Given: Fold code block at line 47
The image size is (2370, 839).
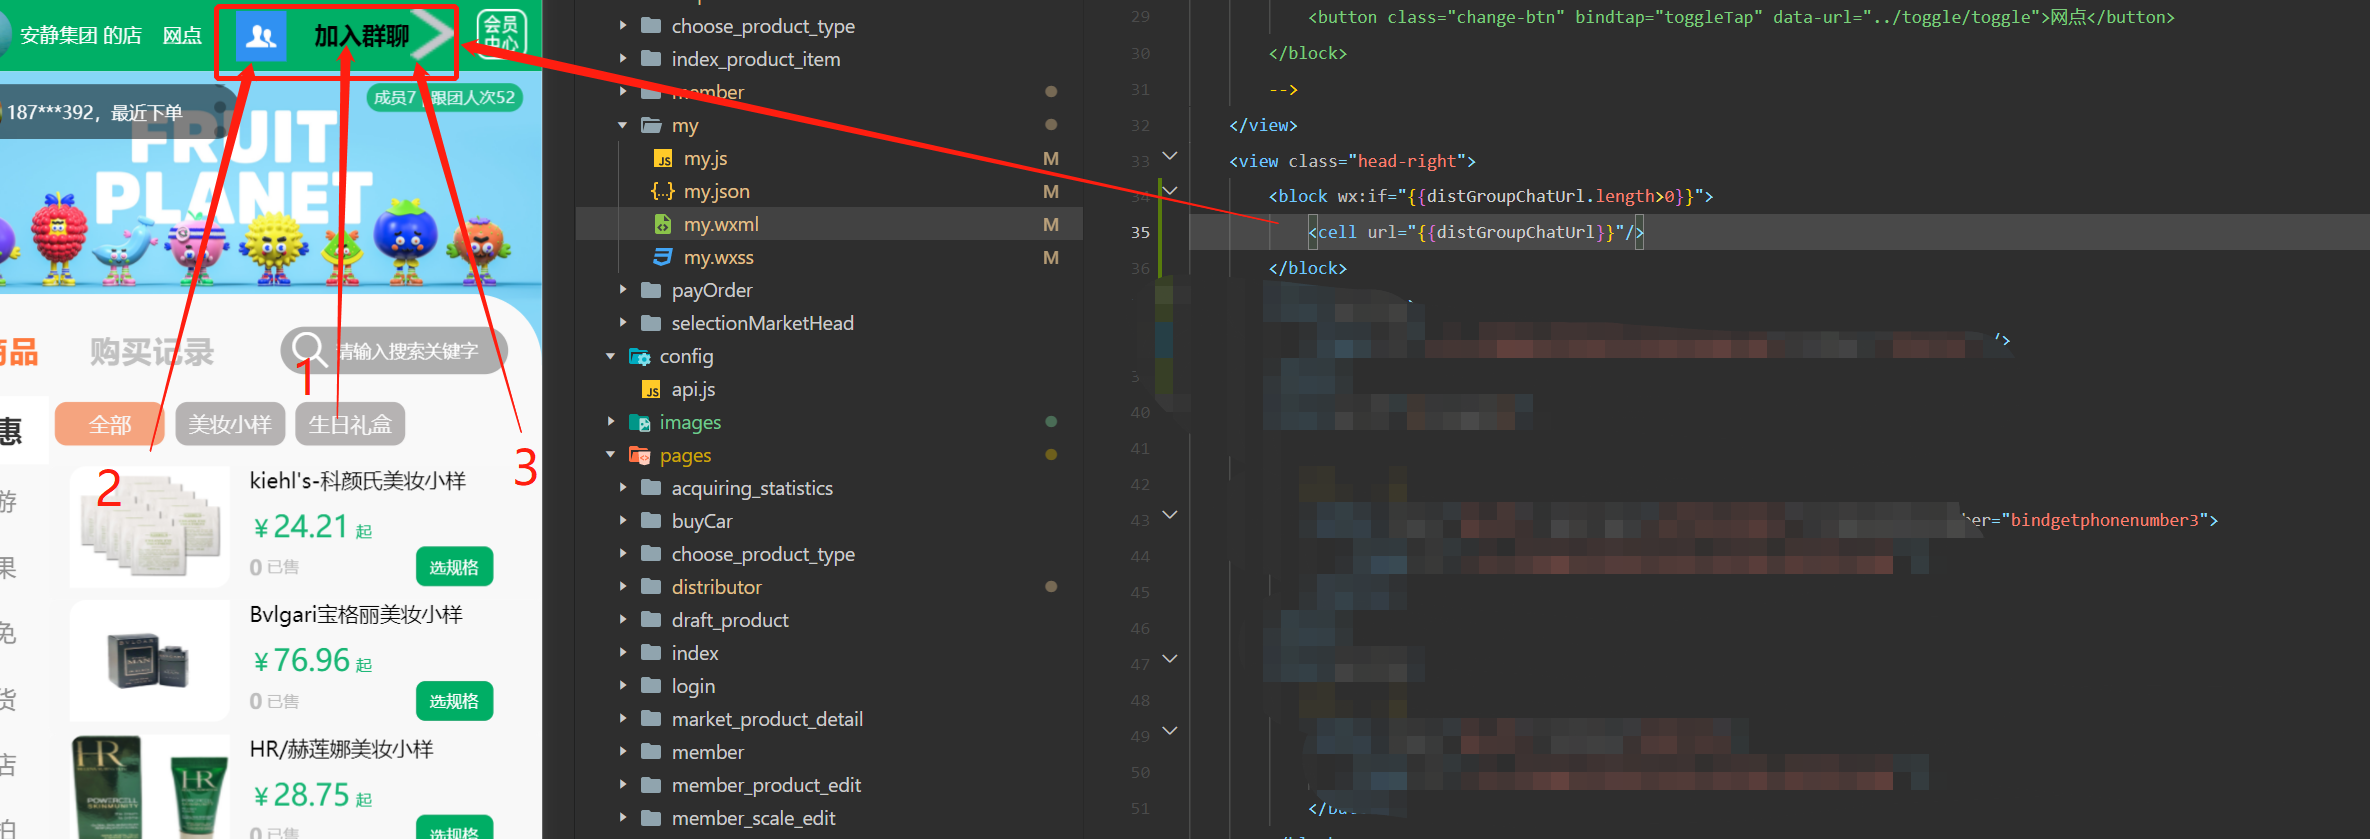Looking at the screenshot, I should pos(1170,659).
